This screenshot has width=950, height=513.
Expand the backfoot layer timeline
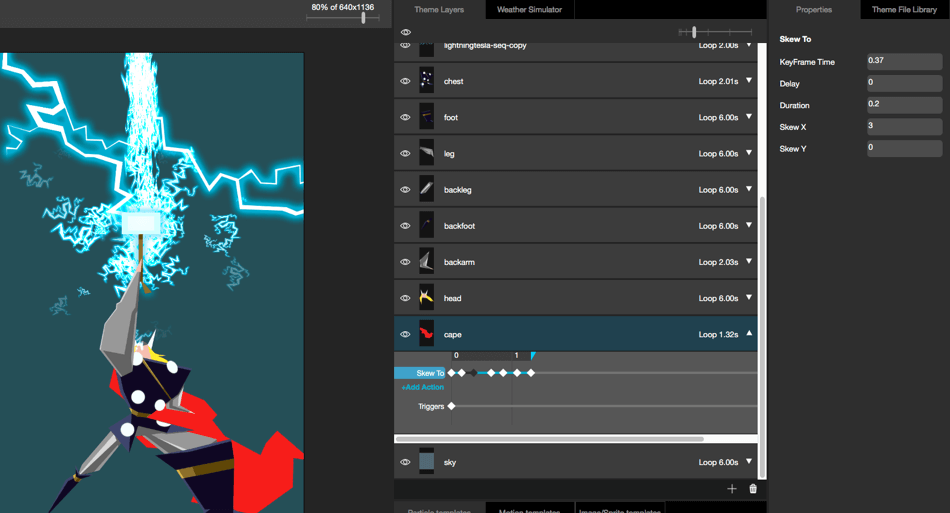click(x=749, y=225)
